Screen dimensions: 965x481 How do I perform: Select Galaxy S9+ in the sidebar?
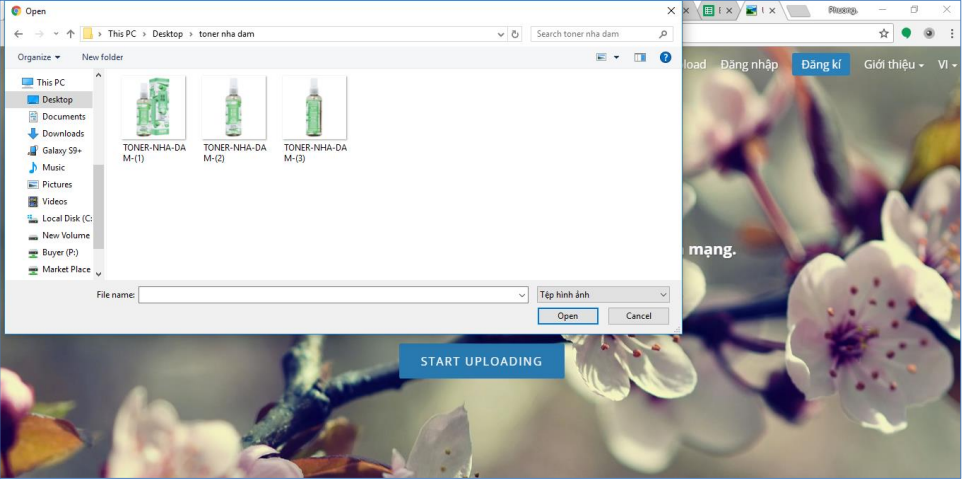click(x=61, y=150)
